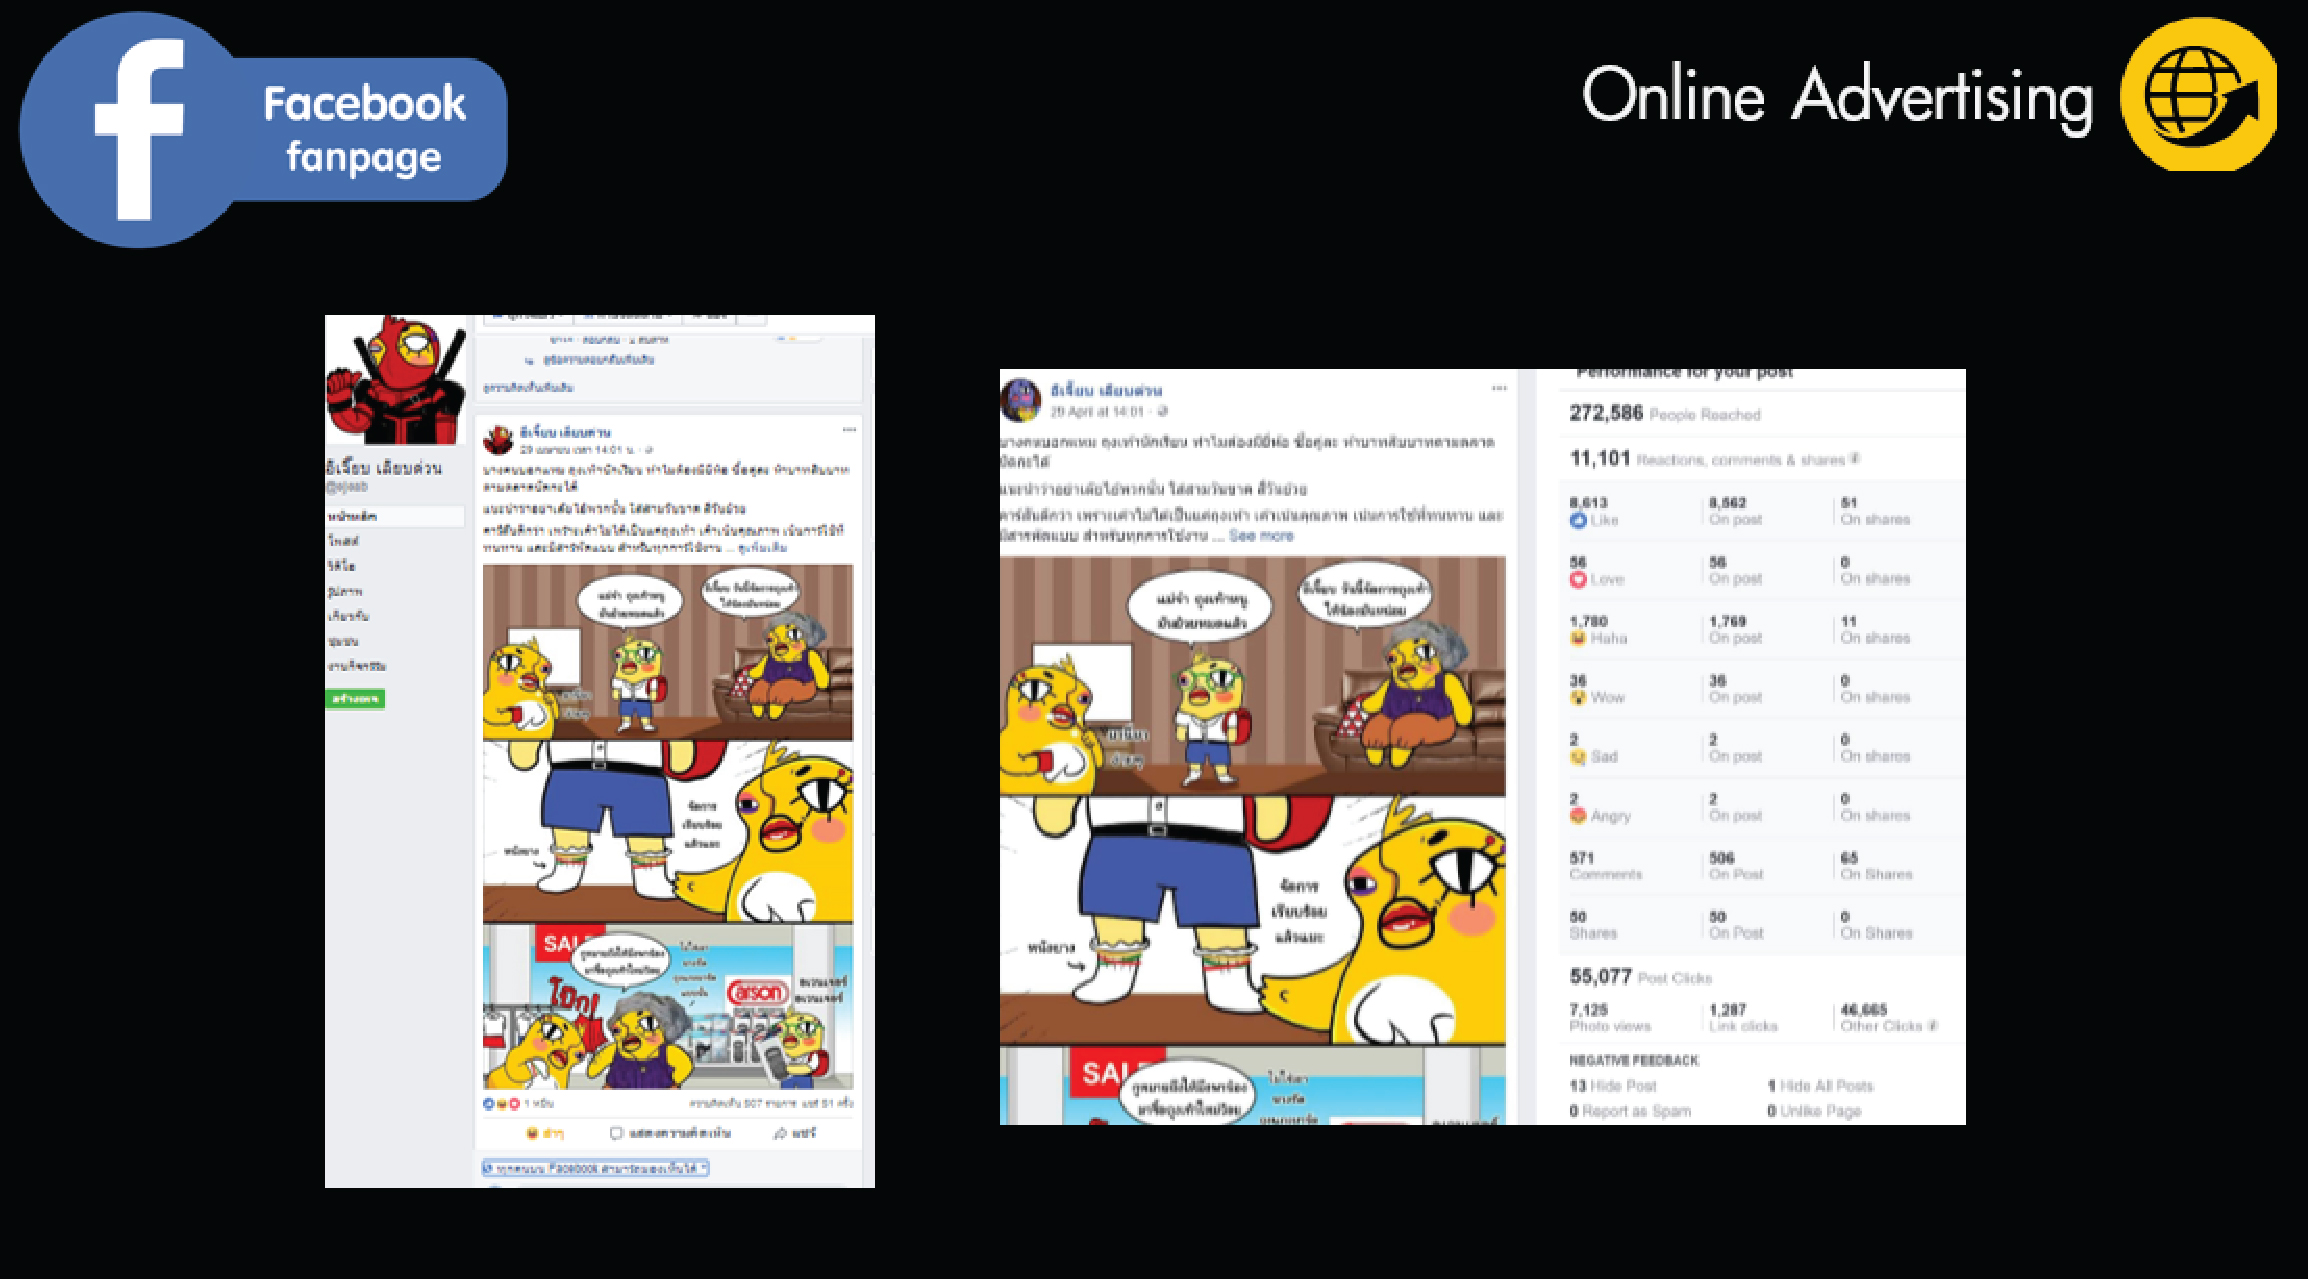
Task: Click 65 On Shares in Comments row
Action: [x=1876, y=866]
